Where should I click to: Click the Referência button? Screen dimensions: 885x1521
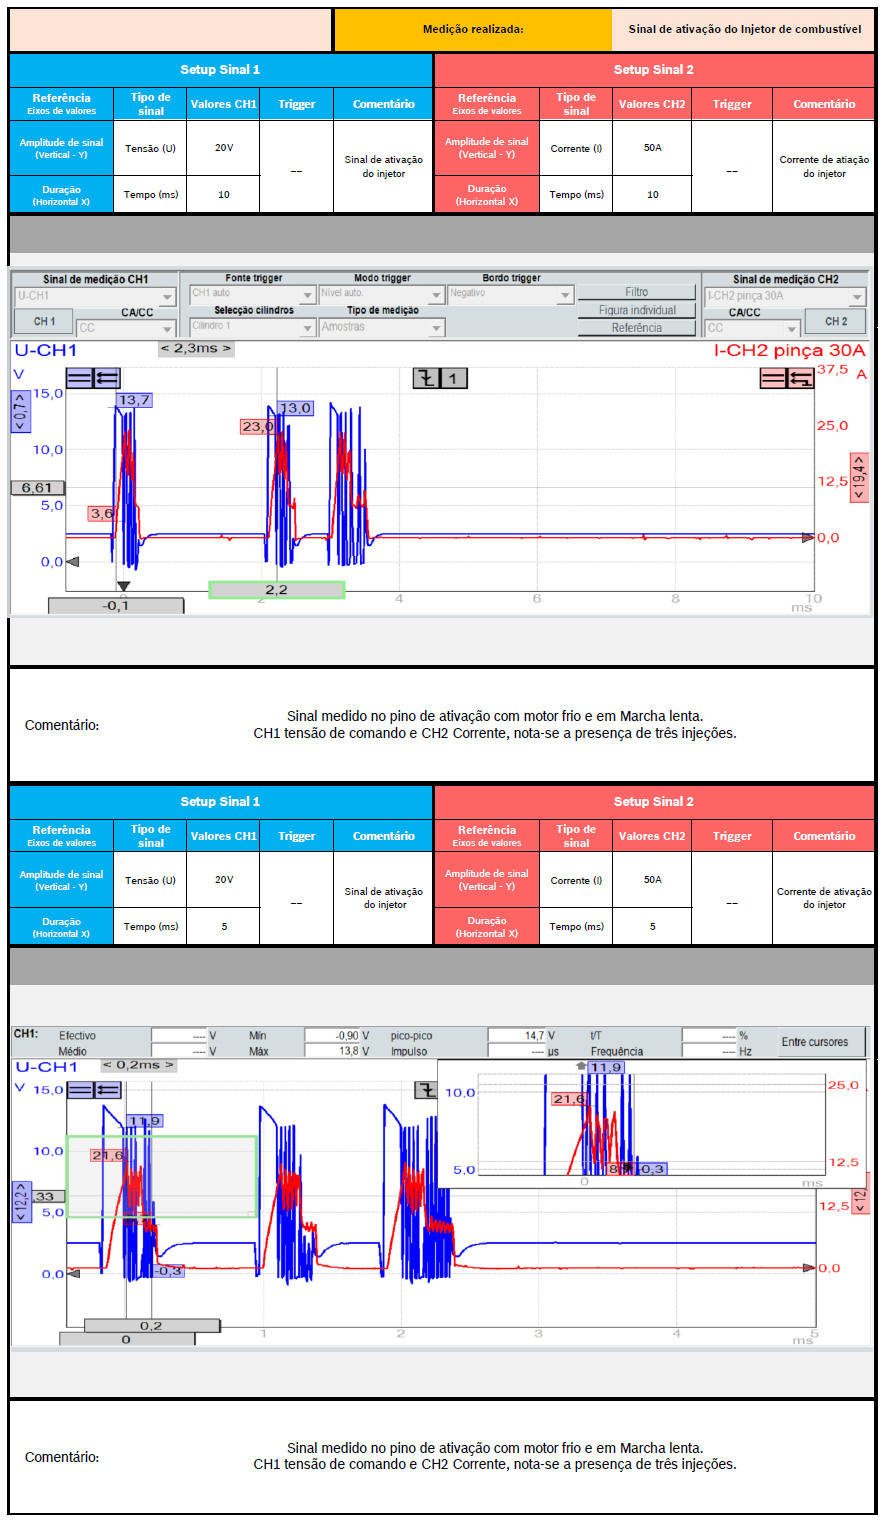(x=636, y=328)
